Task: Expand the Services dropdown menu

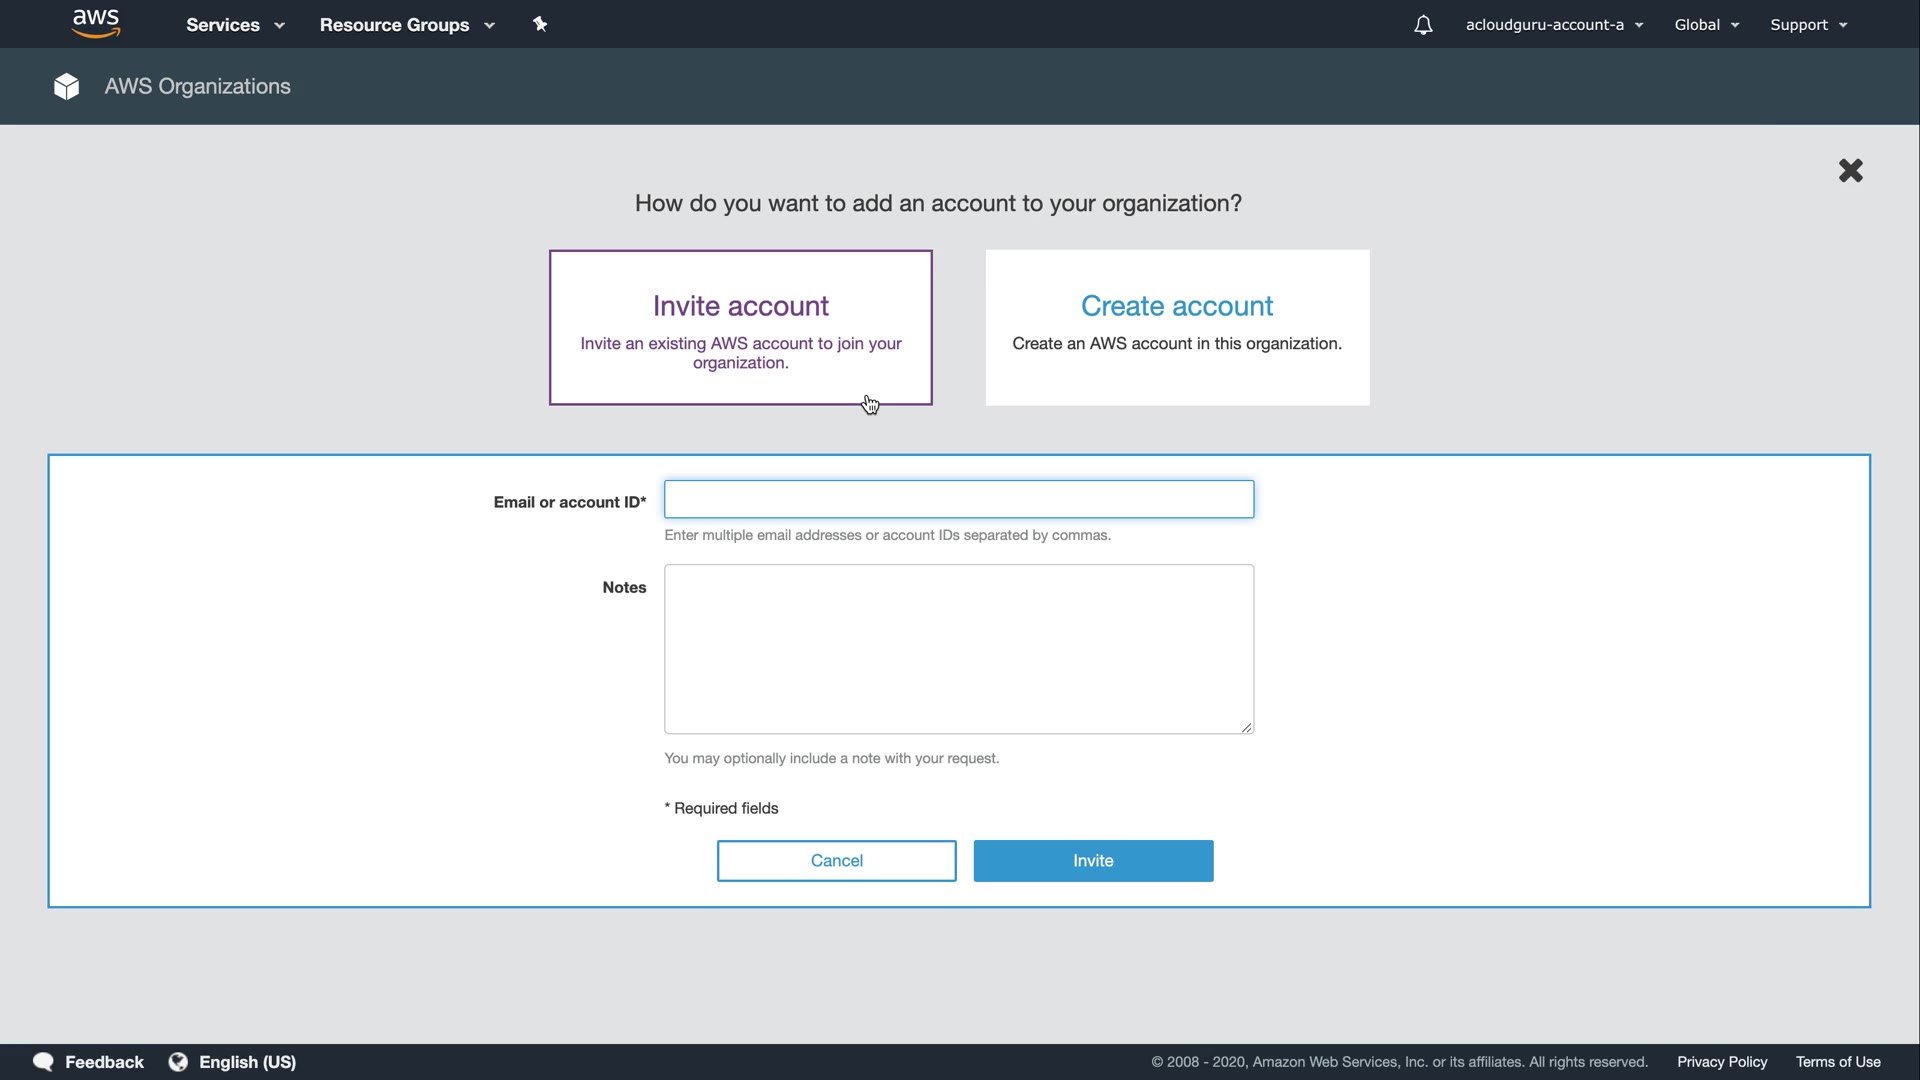Action: [x=235, y=25]
